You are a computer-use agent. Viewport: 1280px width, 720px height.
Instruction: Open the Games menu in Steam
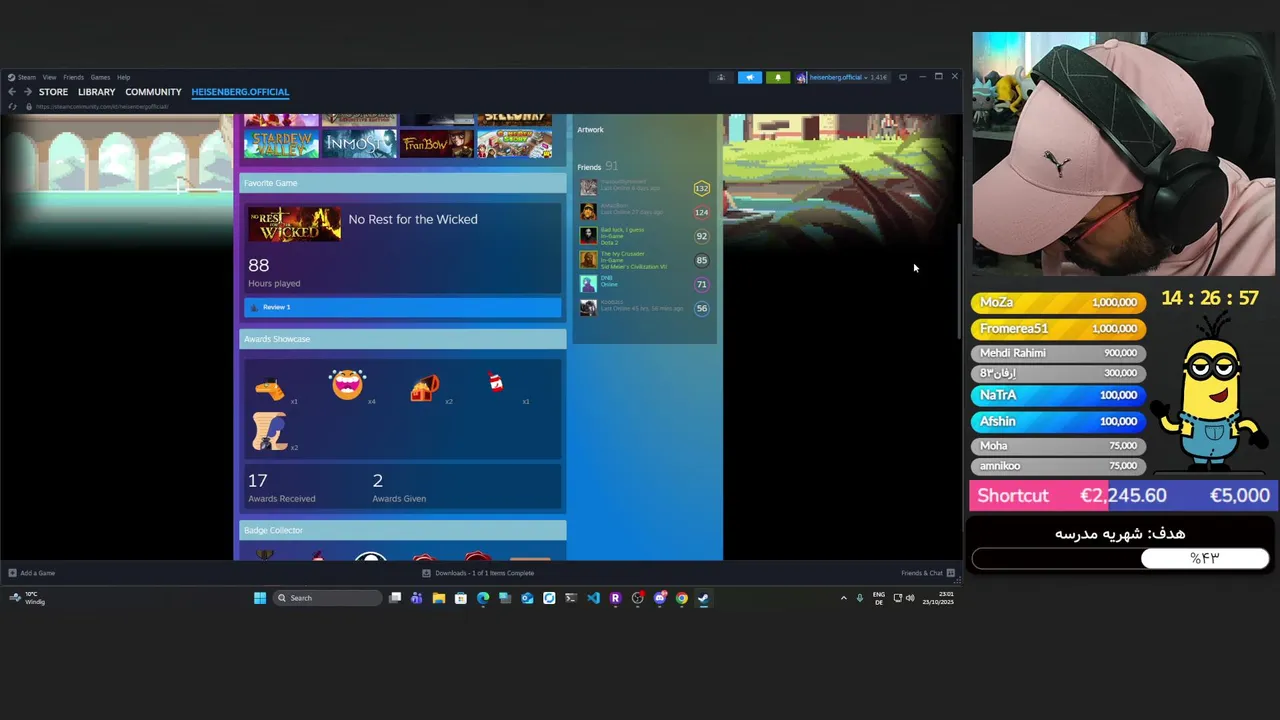pyautogui.click(x=100, y=77)
